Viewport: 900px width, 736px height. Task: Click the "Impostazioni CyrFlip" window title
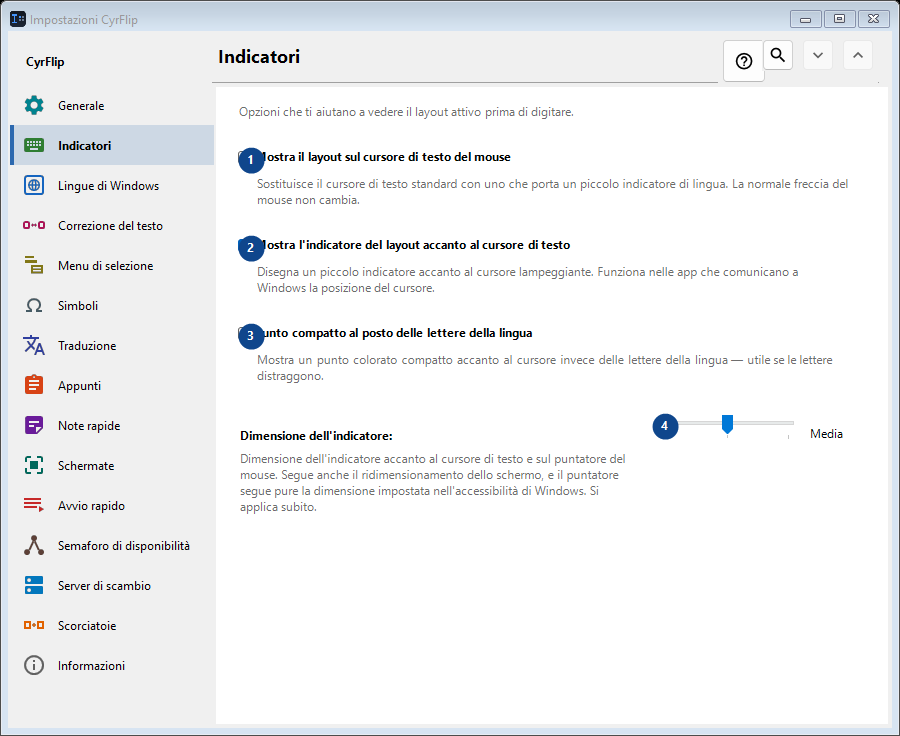coord(84,20)
